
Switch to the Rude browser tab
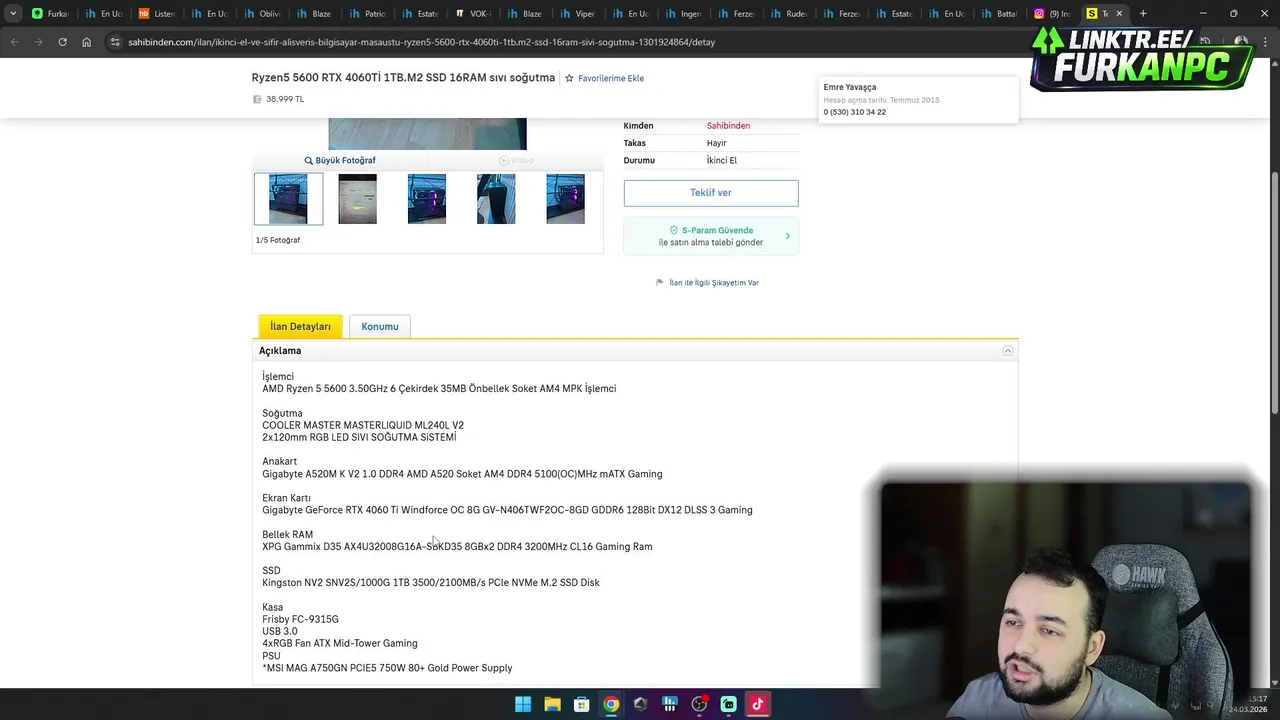790,13
